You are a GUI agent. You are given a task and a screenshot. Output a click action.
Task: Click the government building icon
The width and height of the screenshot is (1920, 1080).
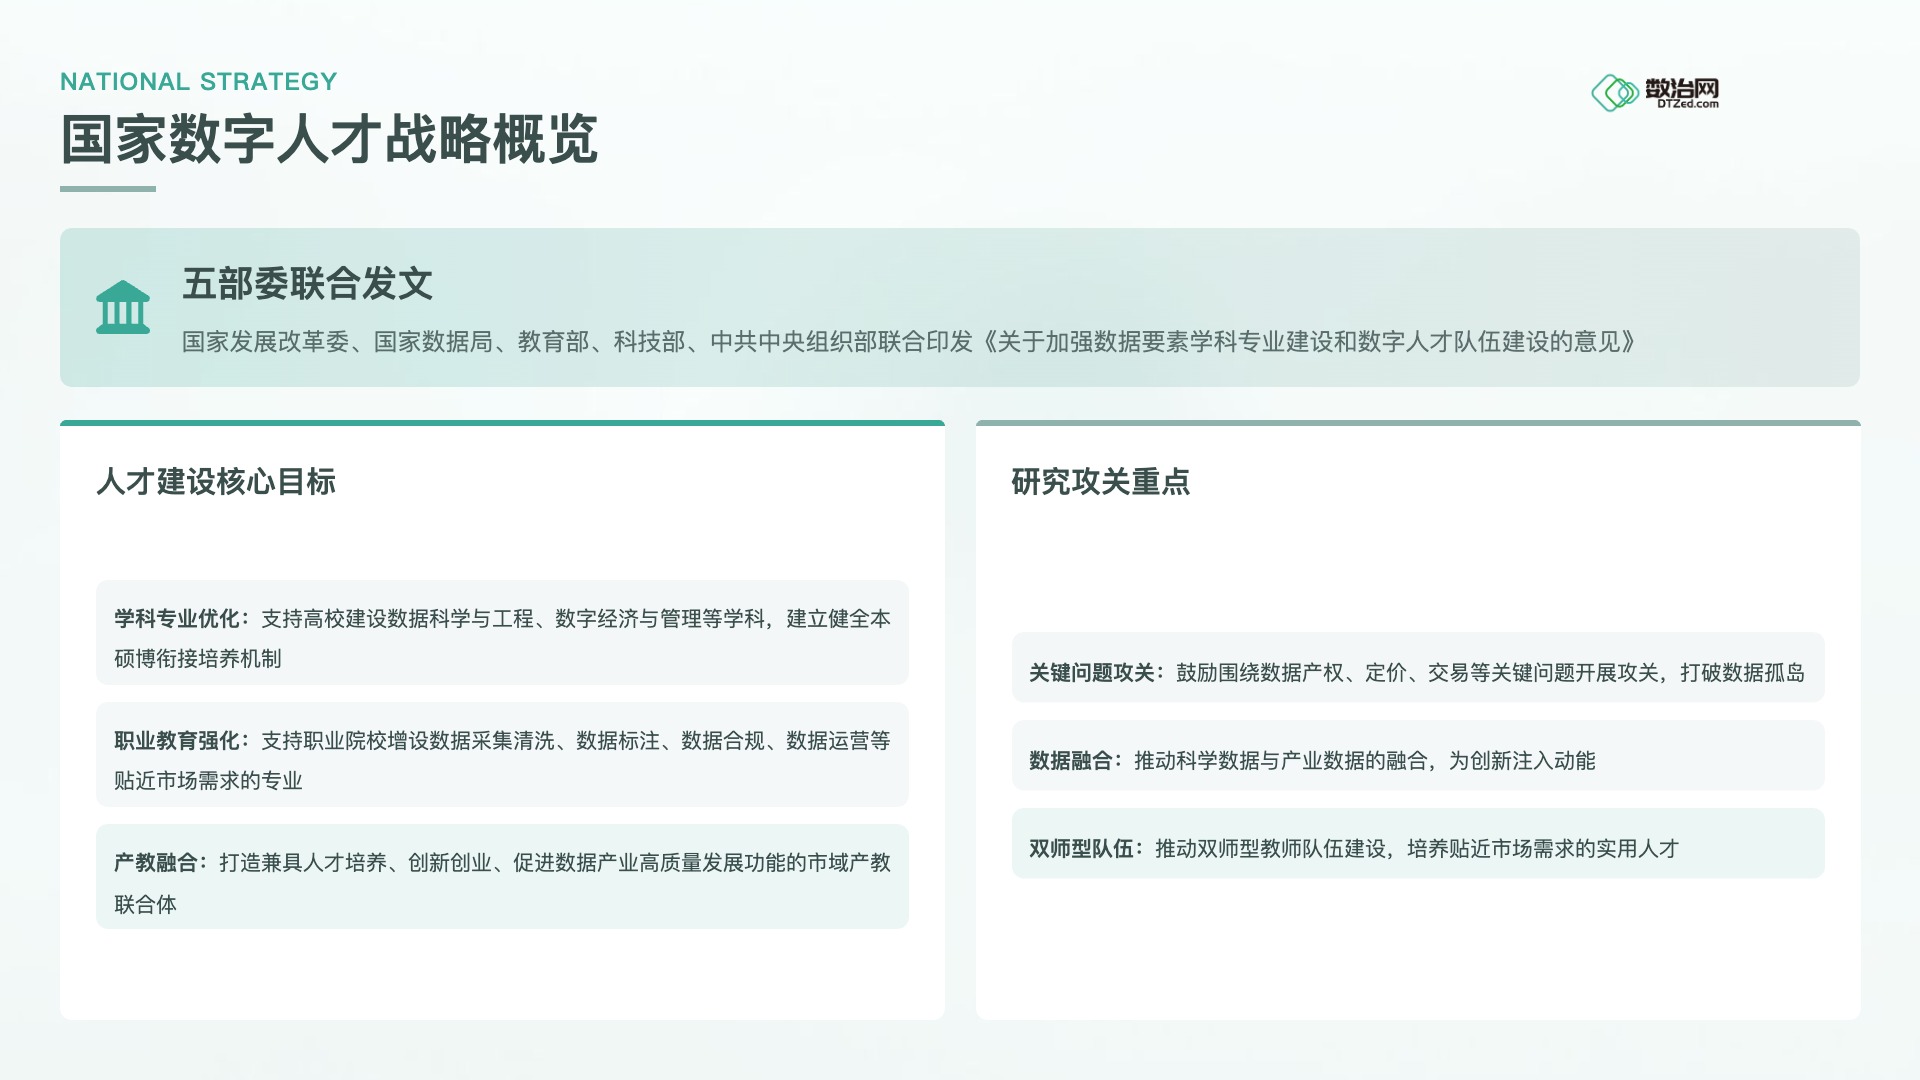coord(123,307)
